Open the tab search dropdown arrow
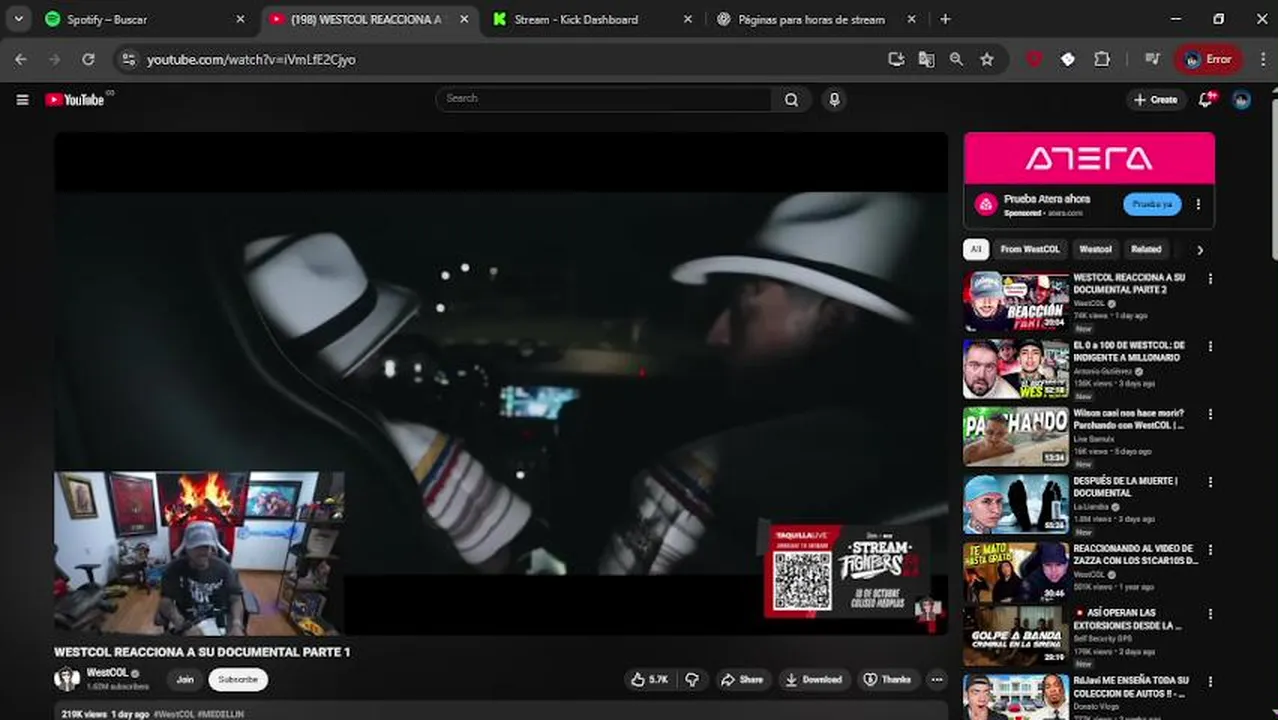 18,19
